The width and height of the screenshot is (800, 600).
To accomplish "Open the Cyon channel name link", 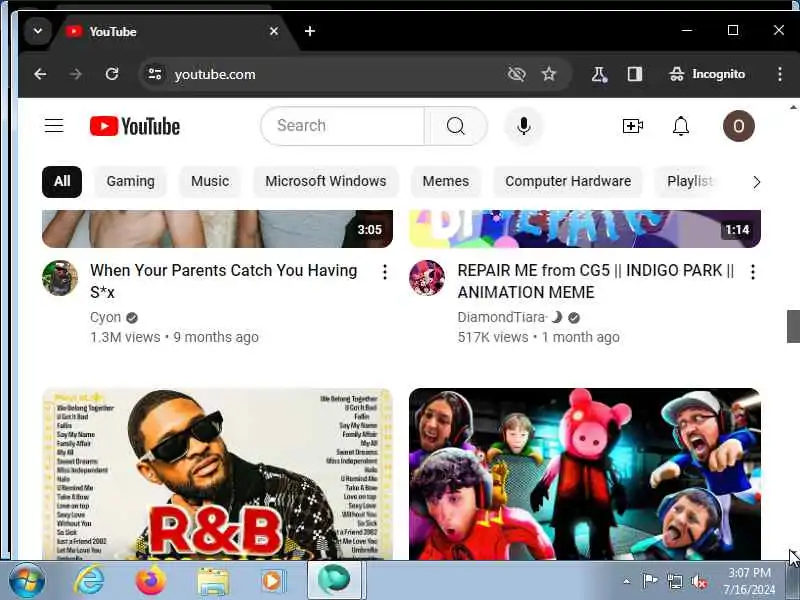I will coord(106,317).
